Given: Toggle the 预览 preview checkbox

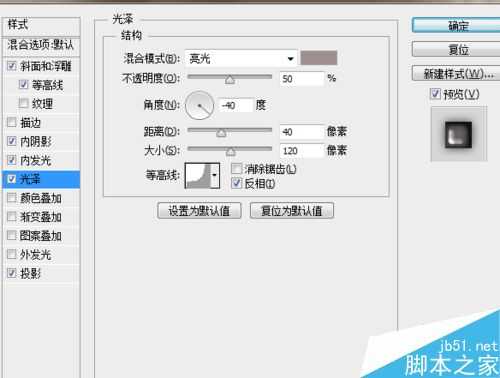Looking at the screenshot, I should coord(435,94).
